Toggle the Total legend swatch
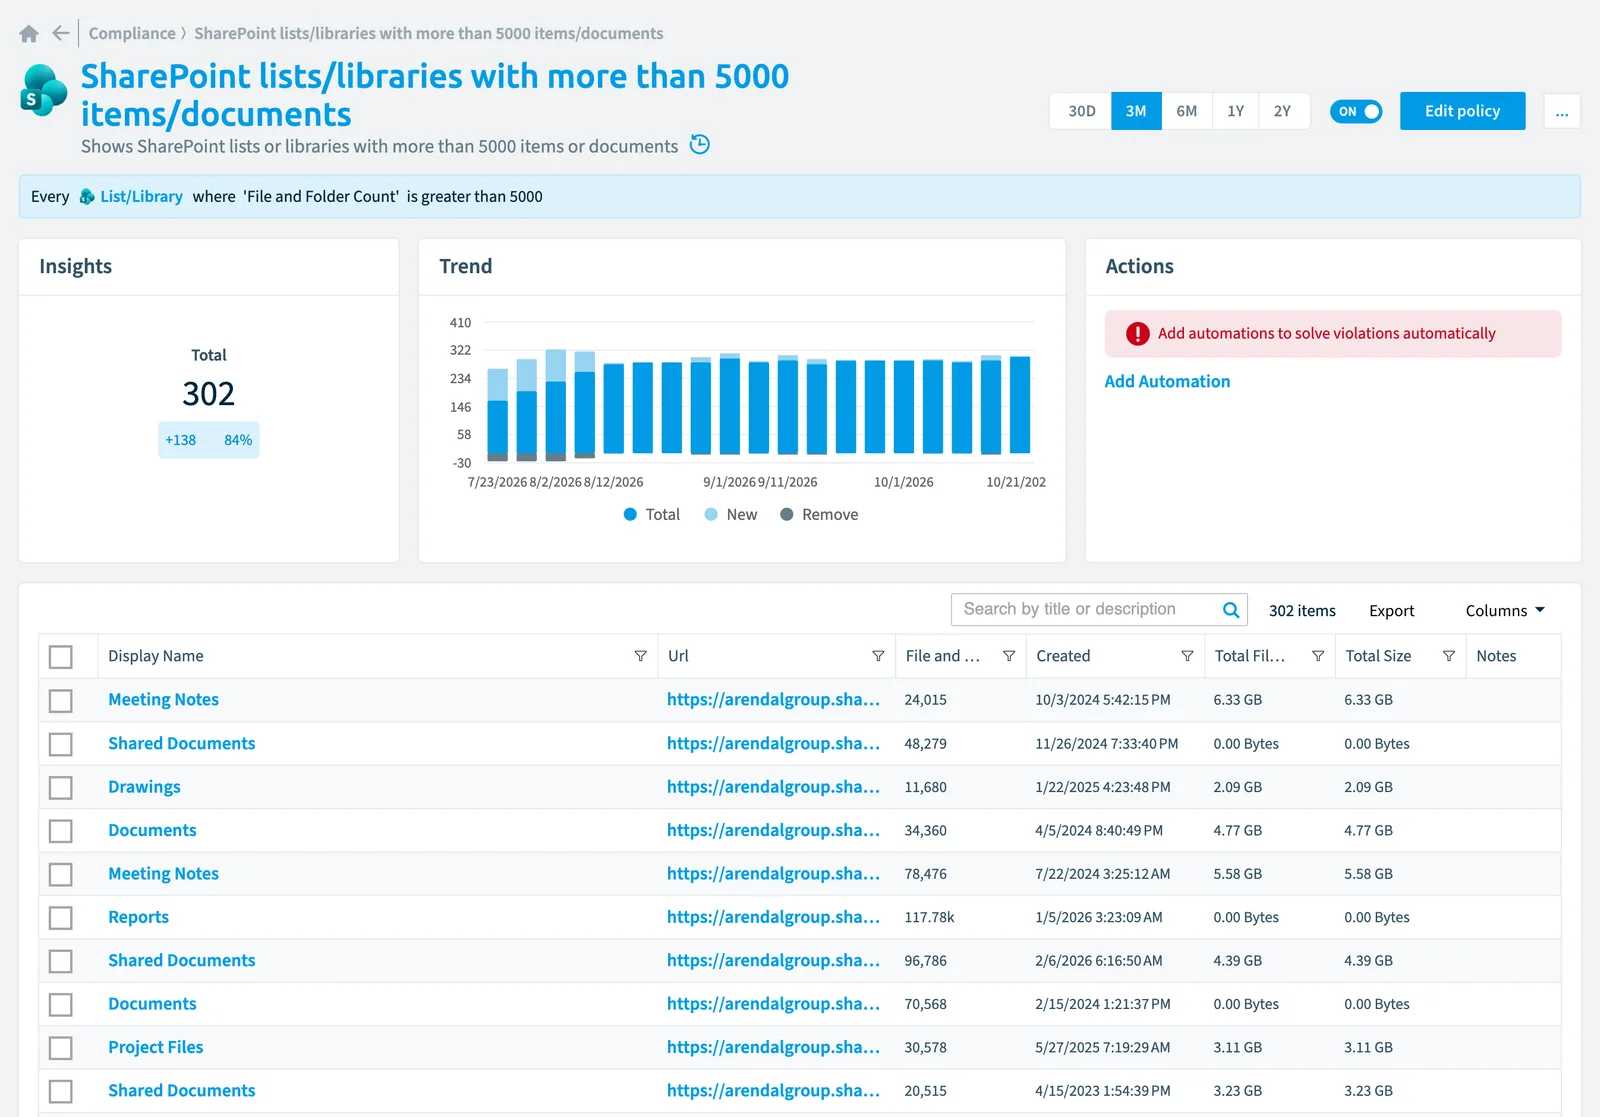The width and height of the screenshot is (1600, 1117). (630, 514)
